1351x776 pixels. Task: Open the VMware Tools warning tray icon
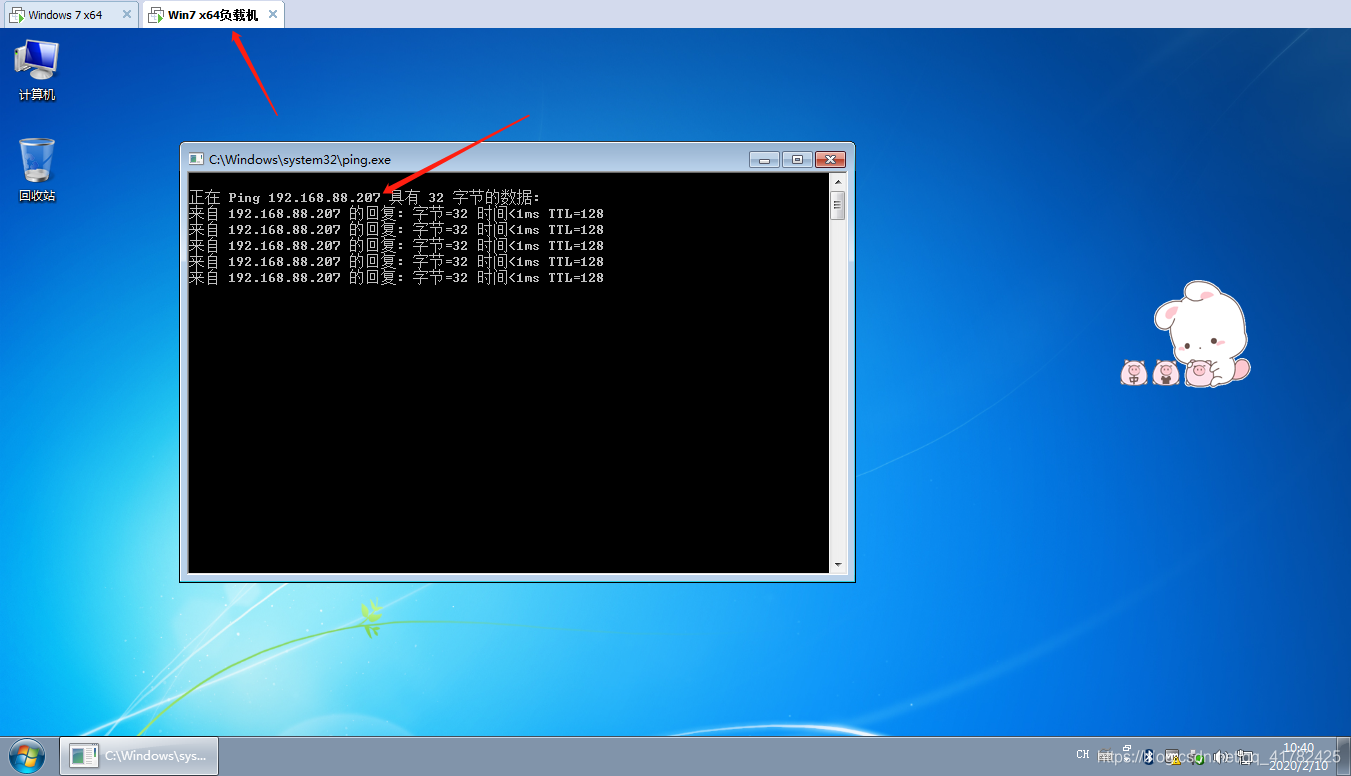click(1172, 757)
